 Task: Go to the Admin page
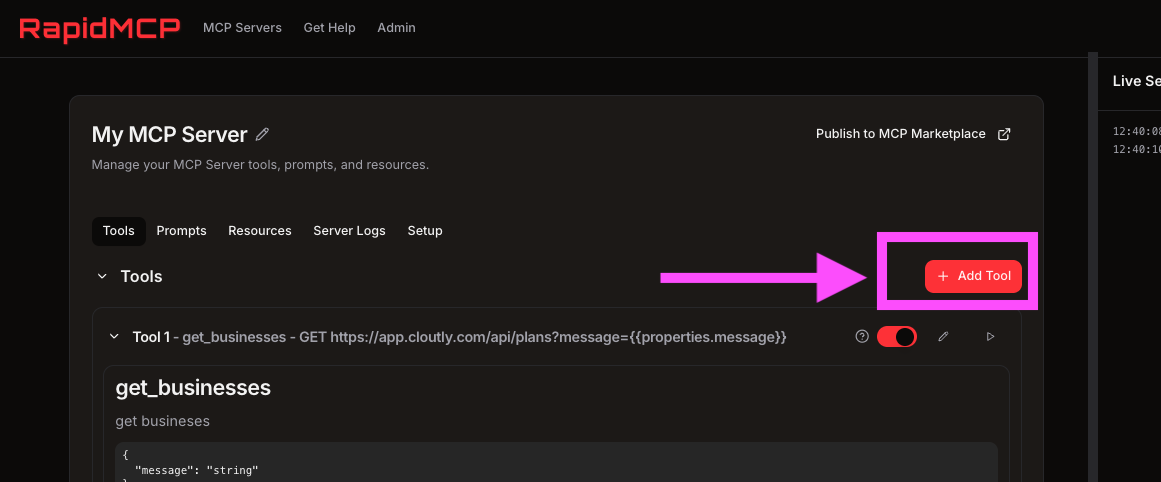(396, 28)
